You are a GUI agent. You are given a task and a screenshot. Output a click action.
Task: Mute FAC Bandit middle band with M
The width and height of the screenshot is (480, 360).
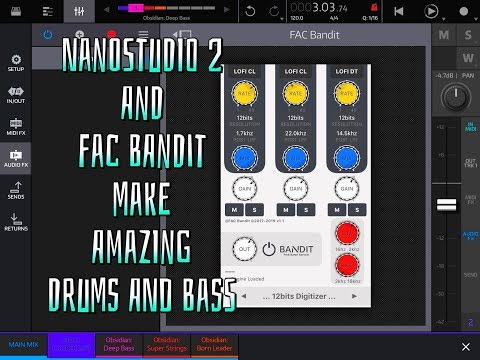click(286, 210)
